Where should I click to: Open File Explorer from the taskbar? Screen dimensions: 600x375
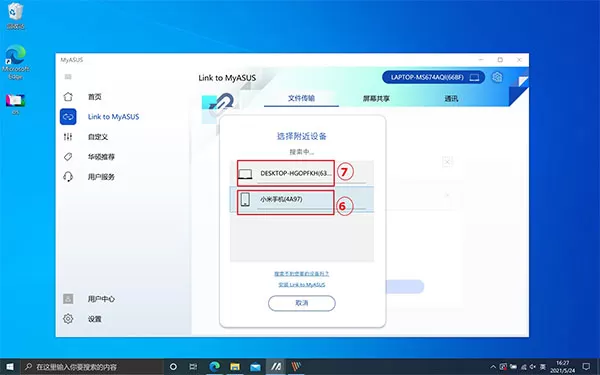pyautogui.click(x=235, y=367)
